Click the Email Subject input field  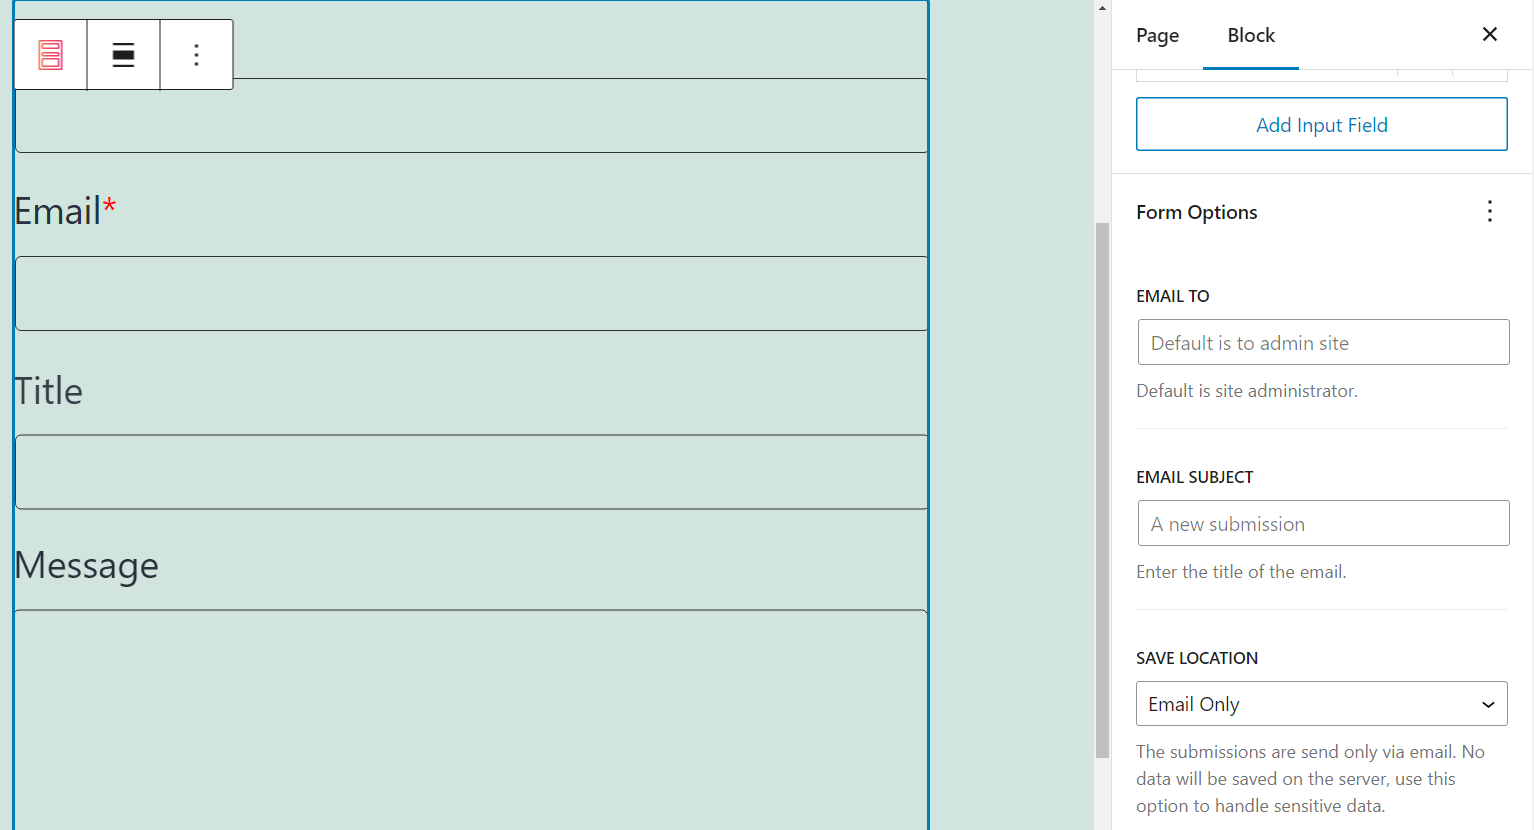pyautogui.click(x=1322, y=523)
